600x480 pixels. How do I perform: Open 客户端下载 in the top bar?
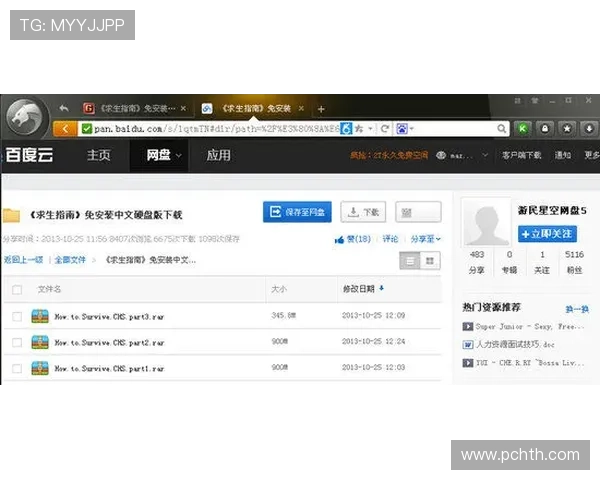(x=522, y=155)
